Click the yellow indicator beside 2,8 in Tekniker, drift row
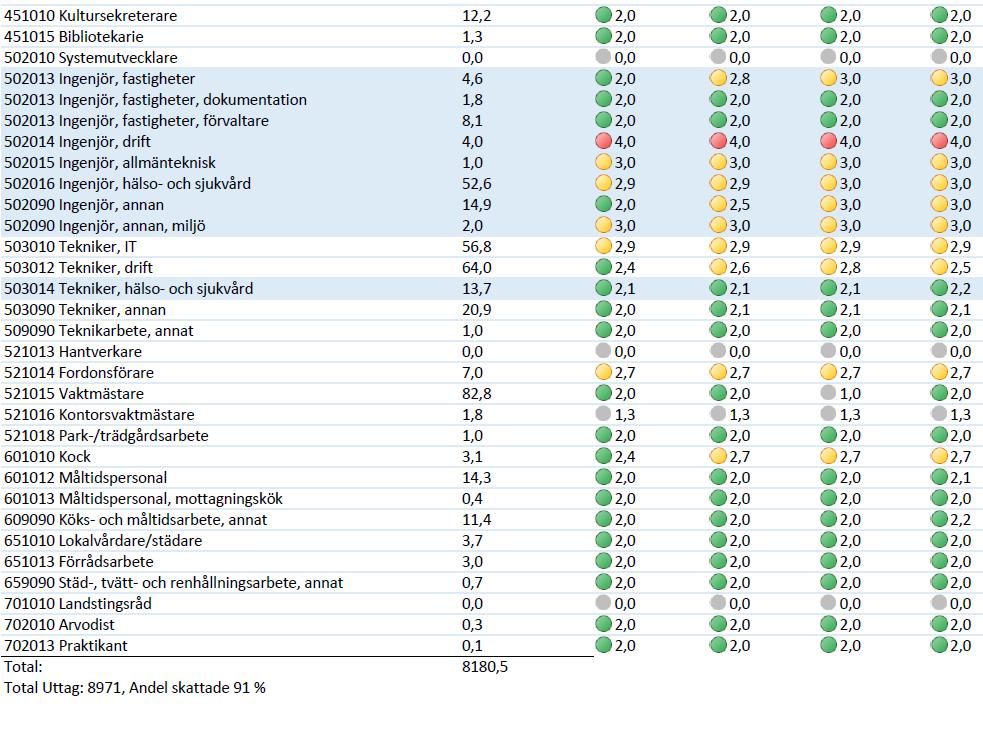The image size is (983, 735). pos(828,267)
